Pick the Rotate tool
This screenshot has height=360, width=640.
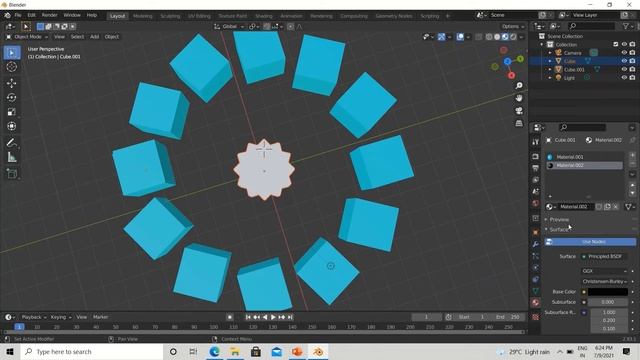12,98
